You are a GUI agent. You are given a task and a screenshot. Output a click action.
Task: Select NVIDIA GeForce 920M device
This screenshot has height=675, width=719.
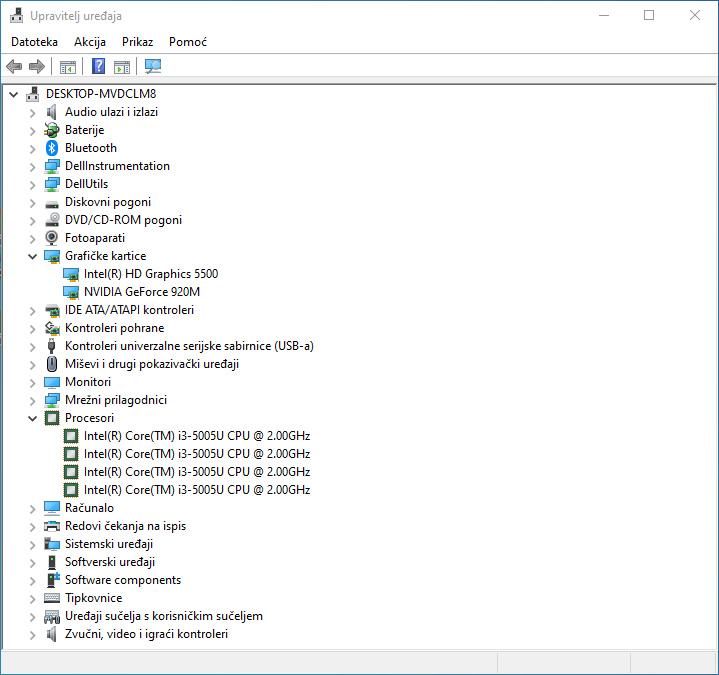pyautogui.click(x=142, y=292)
